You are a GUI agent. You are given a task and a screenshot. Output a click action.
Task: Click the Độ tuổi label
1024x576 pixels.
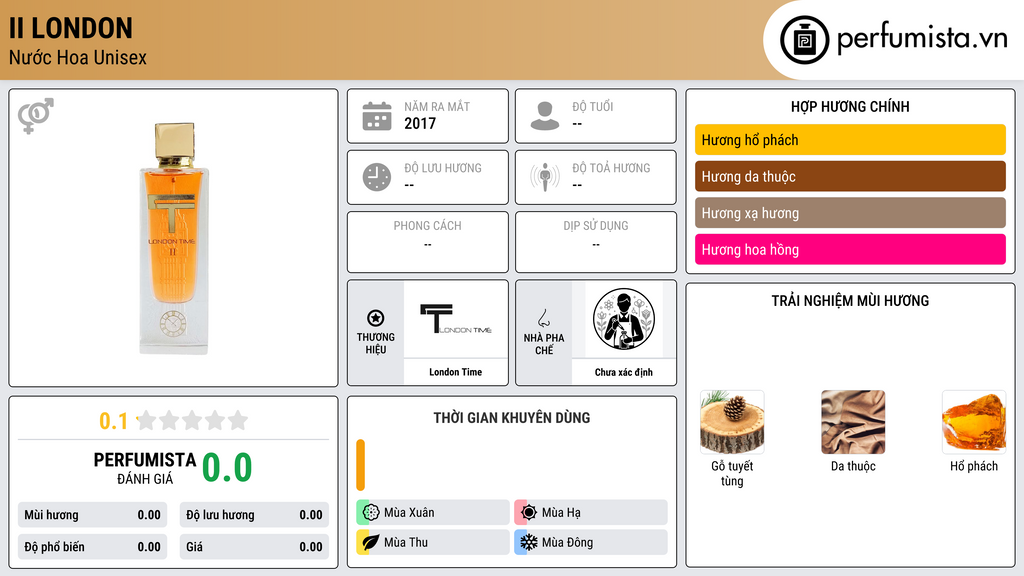point(593,106)
